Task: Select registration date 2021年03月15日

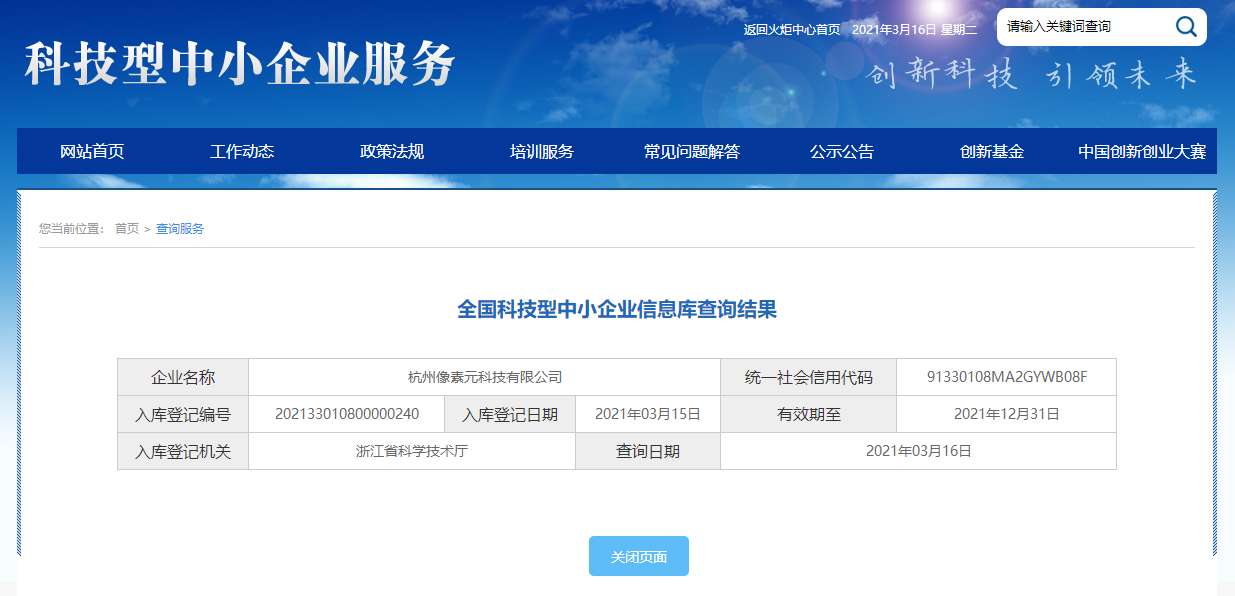Action: 648,414
